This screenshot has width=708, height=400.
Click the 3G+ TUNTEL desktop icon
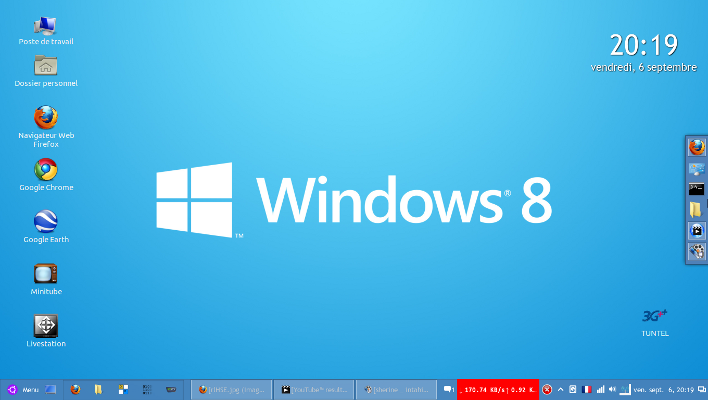pos(654,316)
